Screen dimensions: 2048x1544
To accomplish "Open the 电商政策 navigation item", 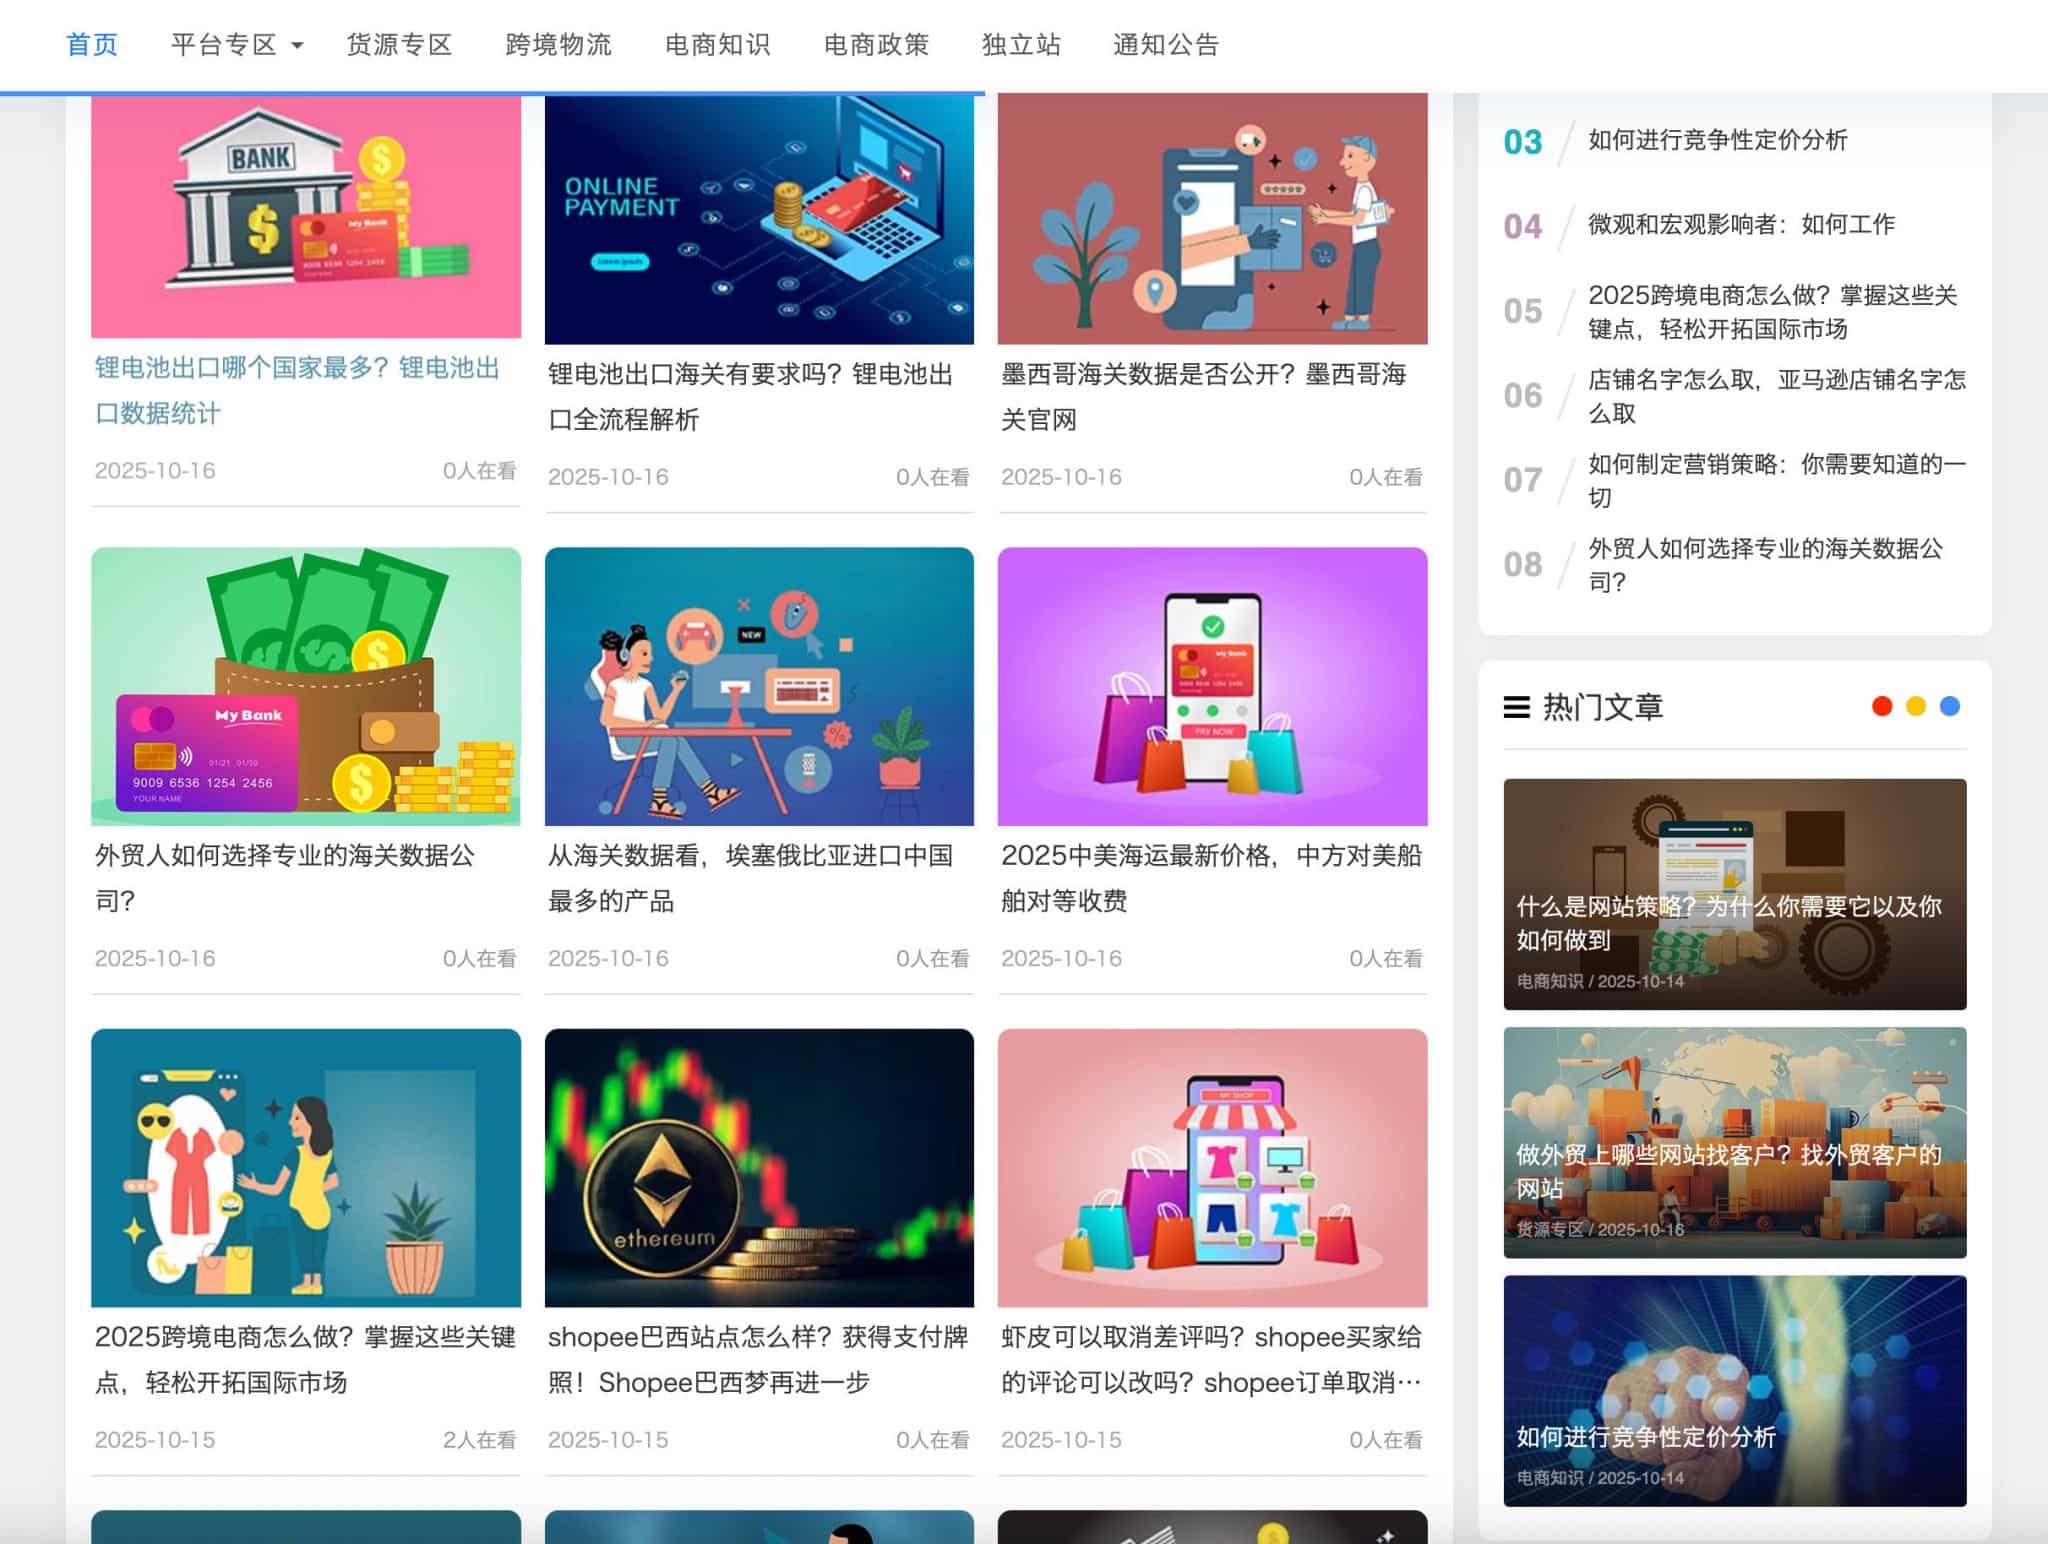I will (x=876, y=45).
